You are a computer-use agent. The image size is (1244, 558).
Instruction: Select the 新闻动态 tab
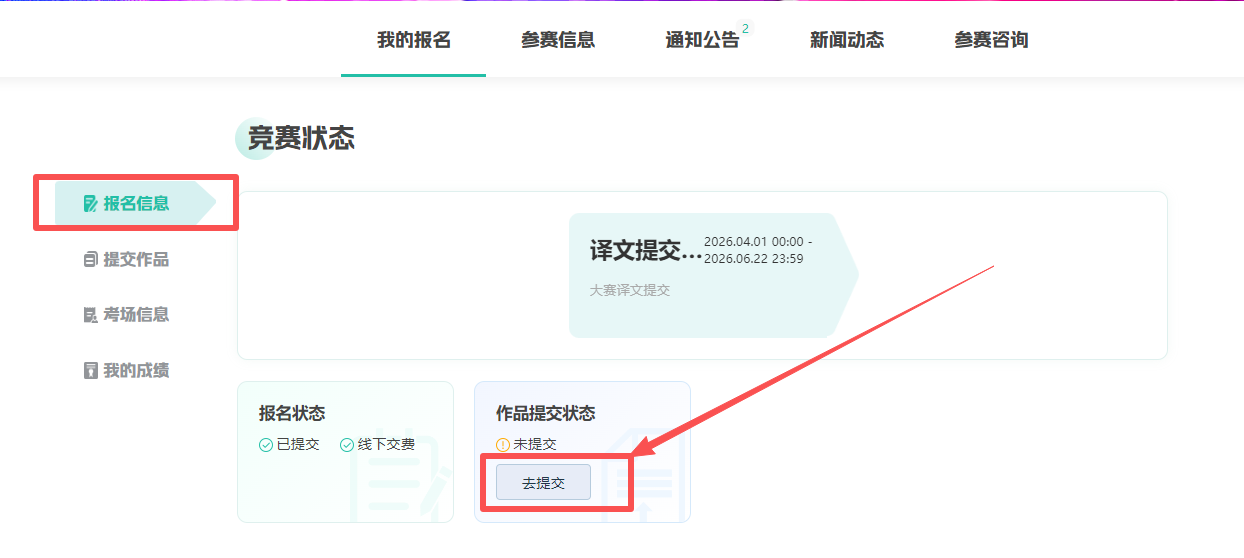(x=847, y=40)
